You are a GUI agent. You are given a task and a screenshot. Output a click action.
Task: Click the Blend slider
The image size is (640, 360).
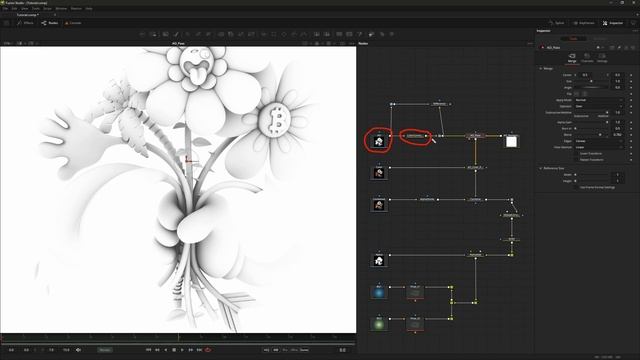point(592,135)
